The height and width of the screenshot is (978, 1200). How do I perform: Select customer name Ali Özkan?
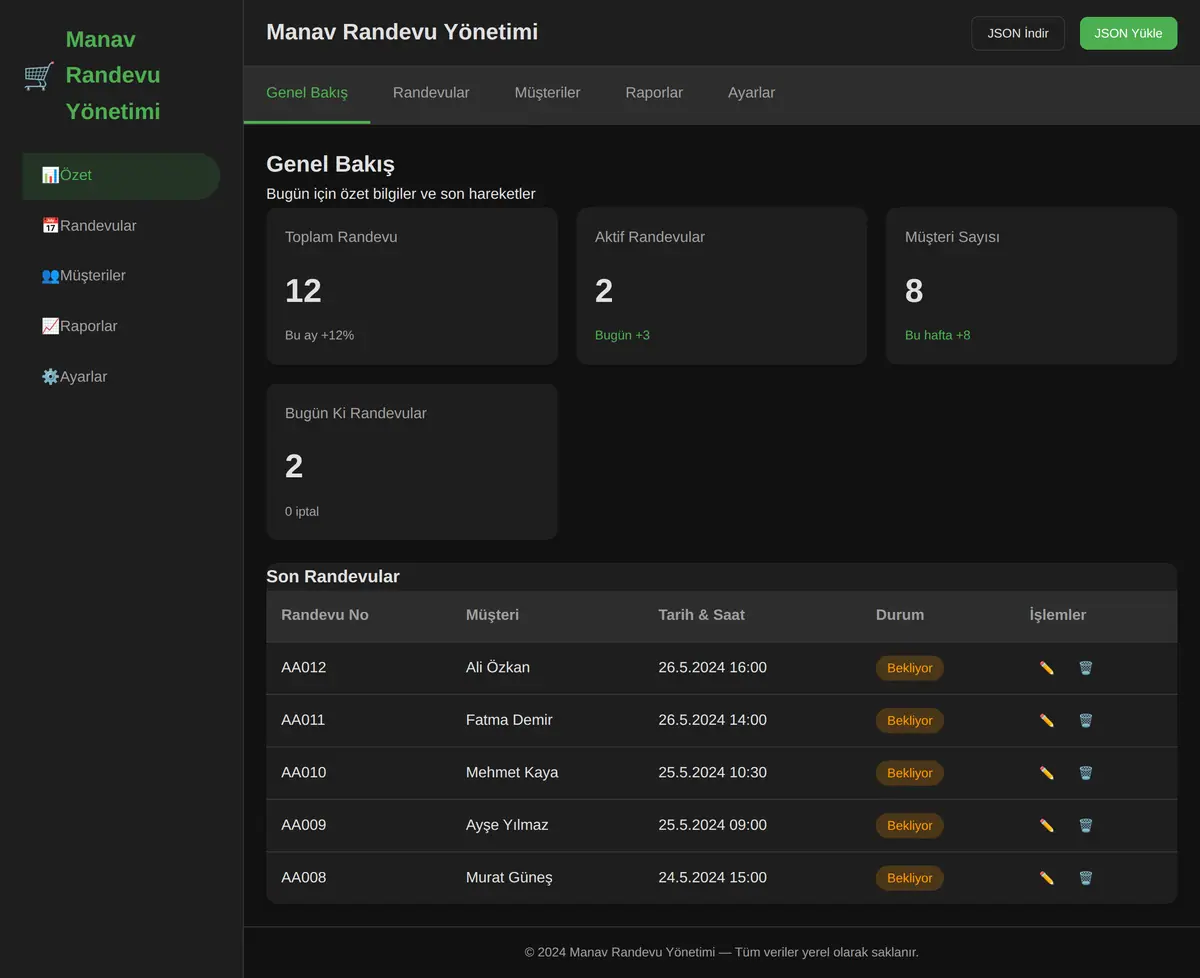(498, 667)
